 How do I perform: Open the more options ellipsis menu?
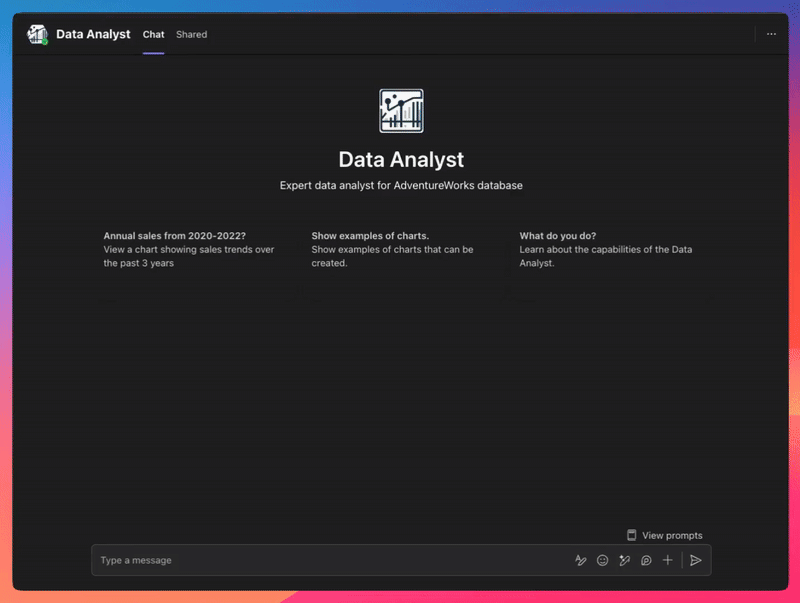(771, 34)
